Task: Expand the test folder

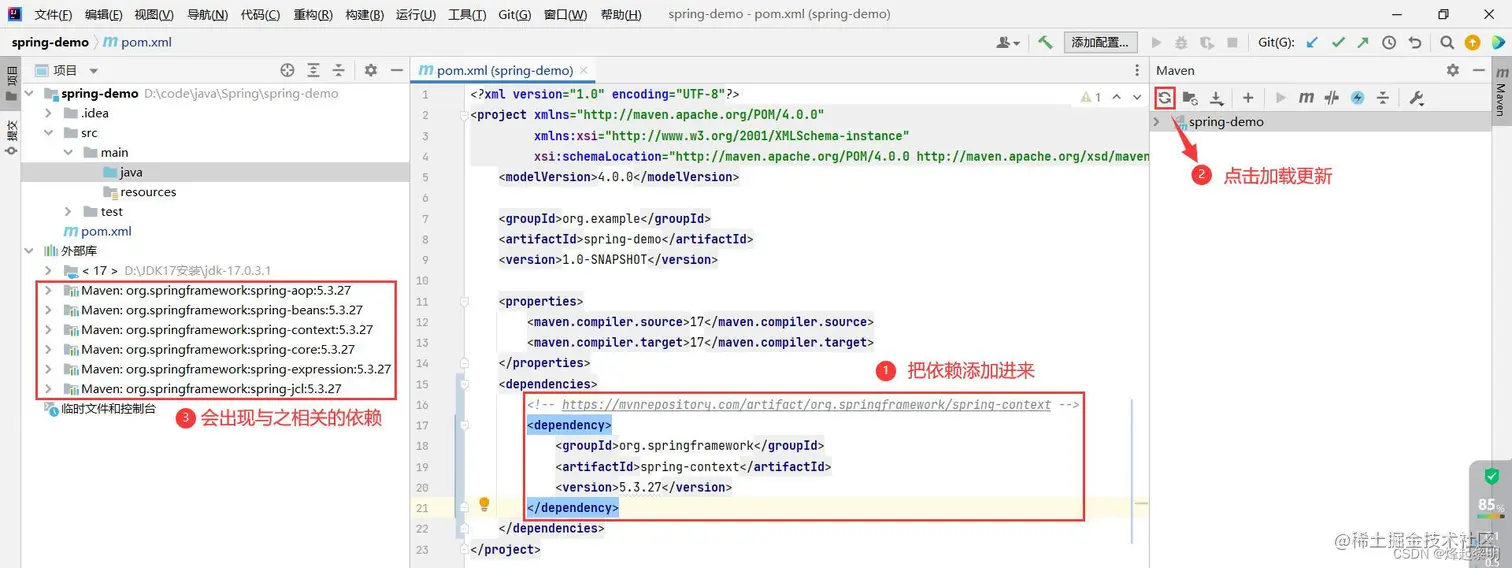Action: click(x=68, y=211)
